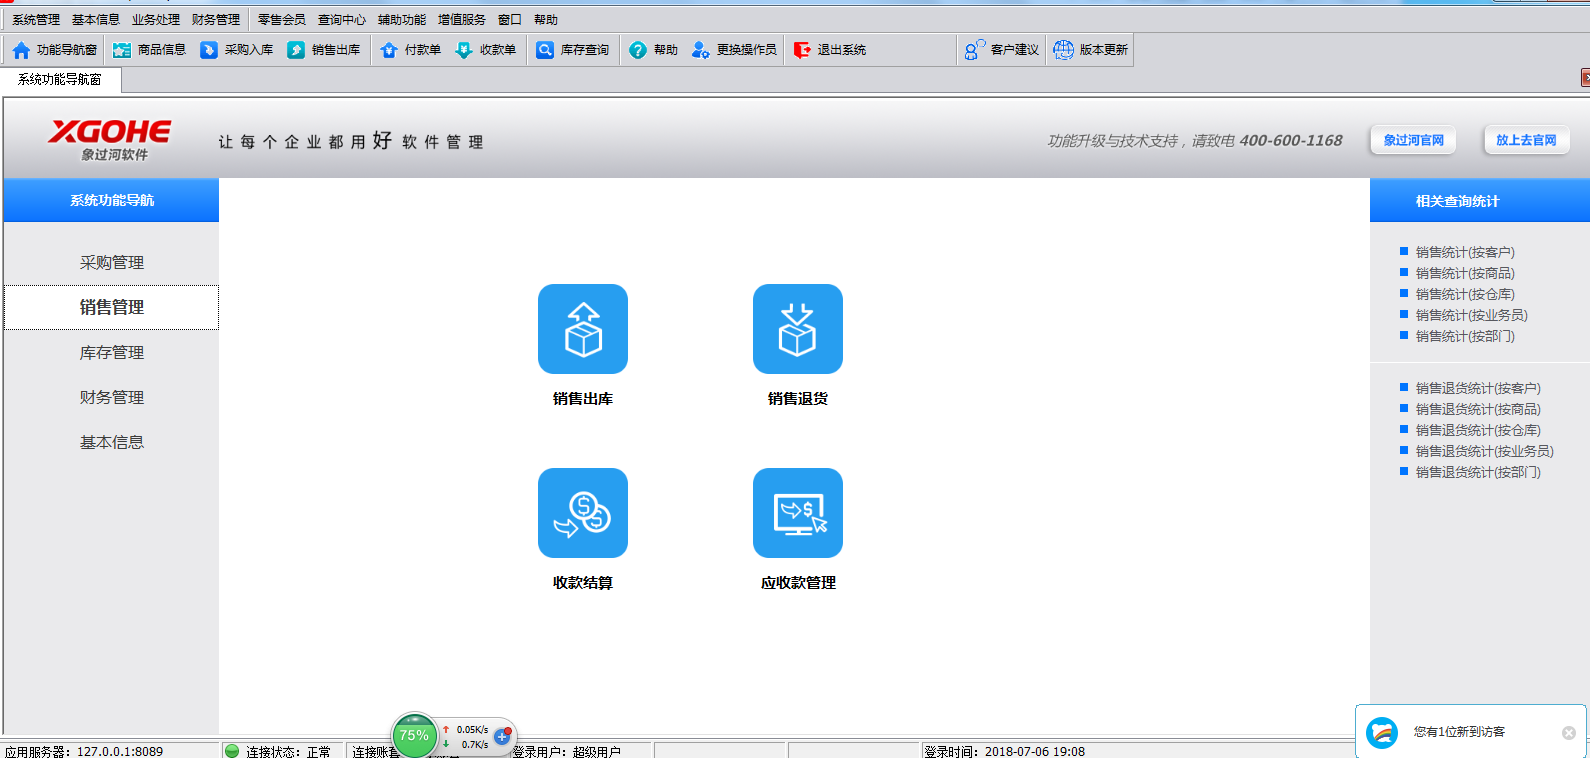Click 商品信息 toolbar button
Screen dimensions: 1590x758
150,50
